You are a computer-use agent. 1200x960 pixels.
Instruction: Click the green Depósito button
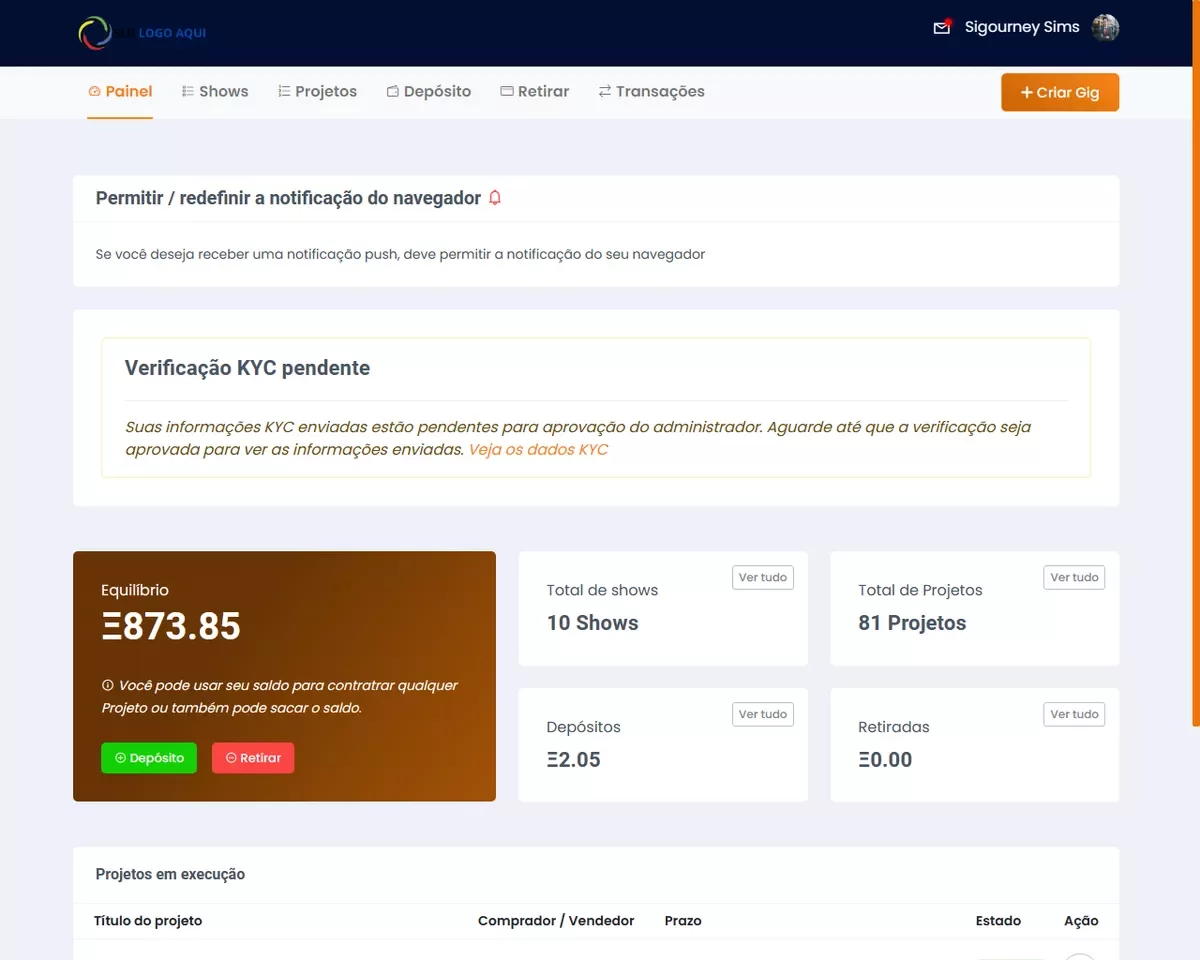[x=149, y=758]
